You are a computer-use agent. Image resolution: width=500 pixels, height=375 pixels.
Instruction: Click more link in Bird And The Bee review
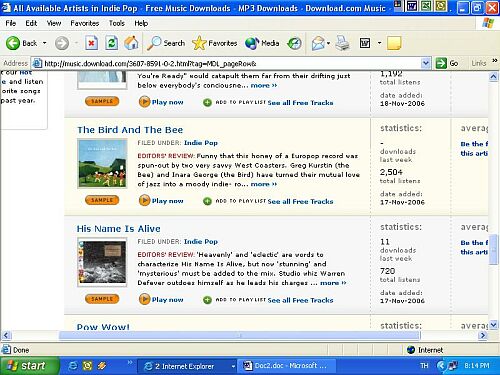point(264,184)
